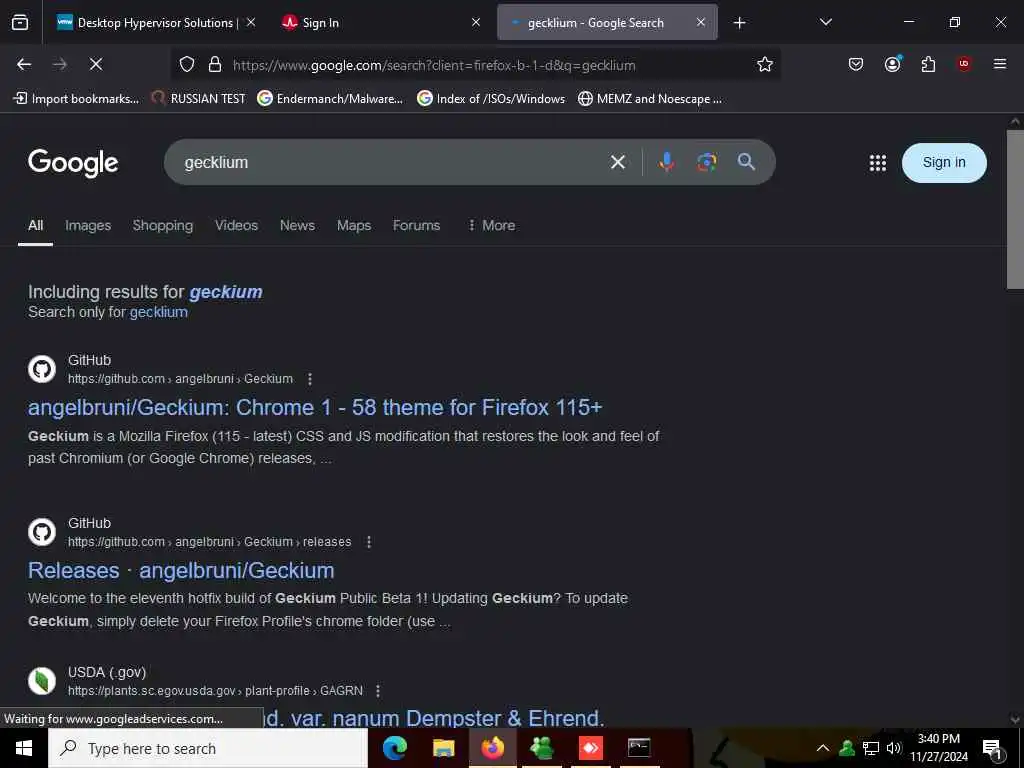
Task: Search by image with Google Lens
Action: point(707,162)
